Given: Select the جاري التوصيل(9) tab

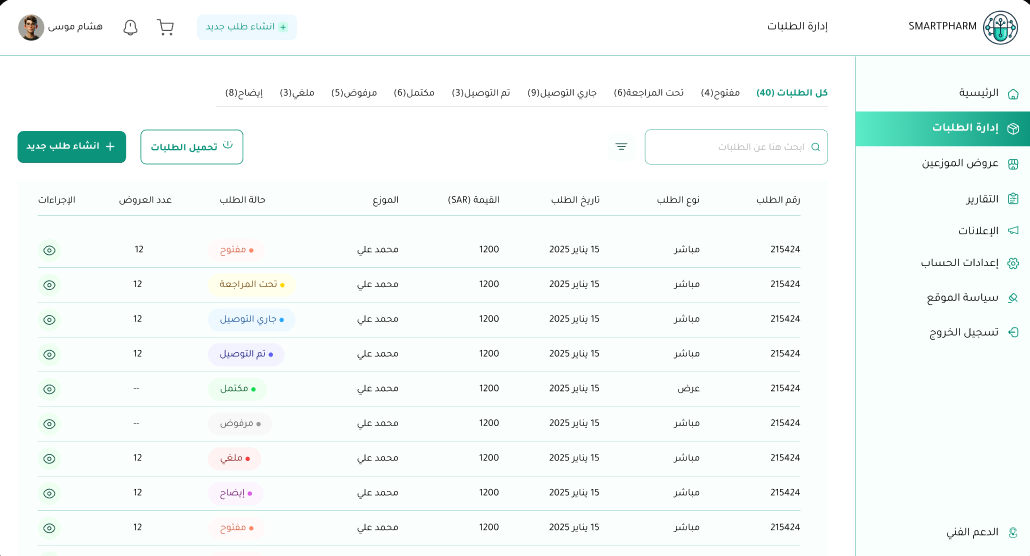Looking at the screenshot, I should tap(562, 93).
